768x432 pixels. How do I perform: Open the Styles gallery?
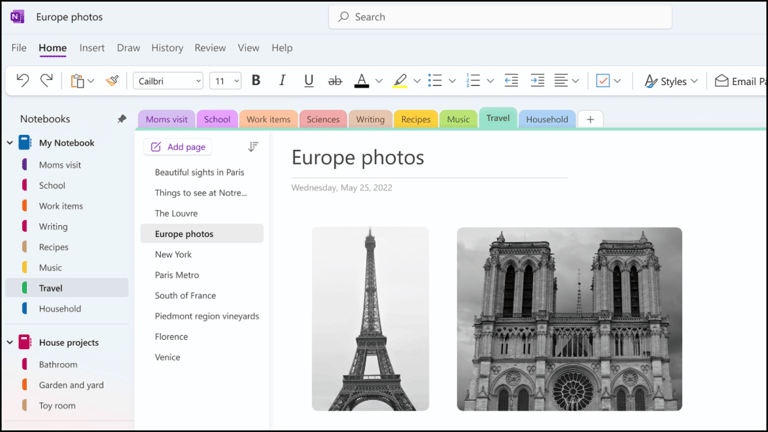click(x=671, y=81)
